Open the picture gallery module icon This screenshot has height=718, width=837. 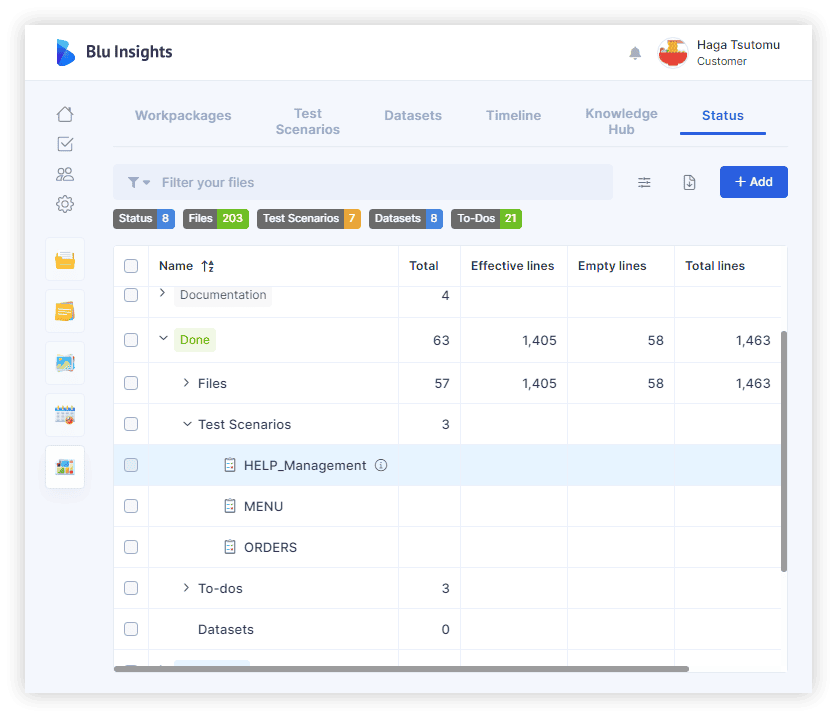[x=65, y=363]
